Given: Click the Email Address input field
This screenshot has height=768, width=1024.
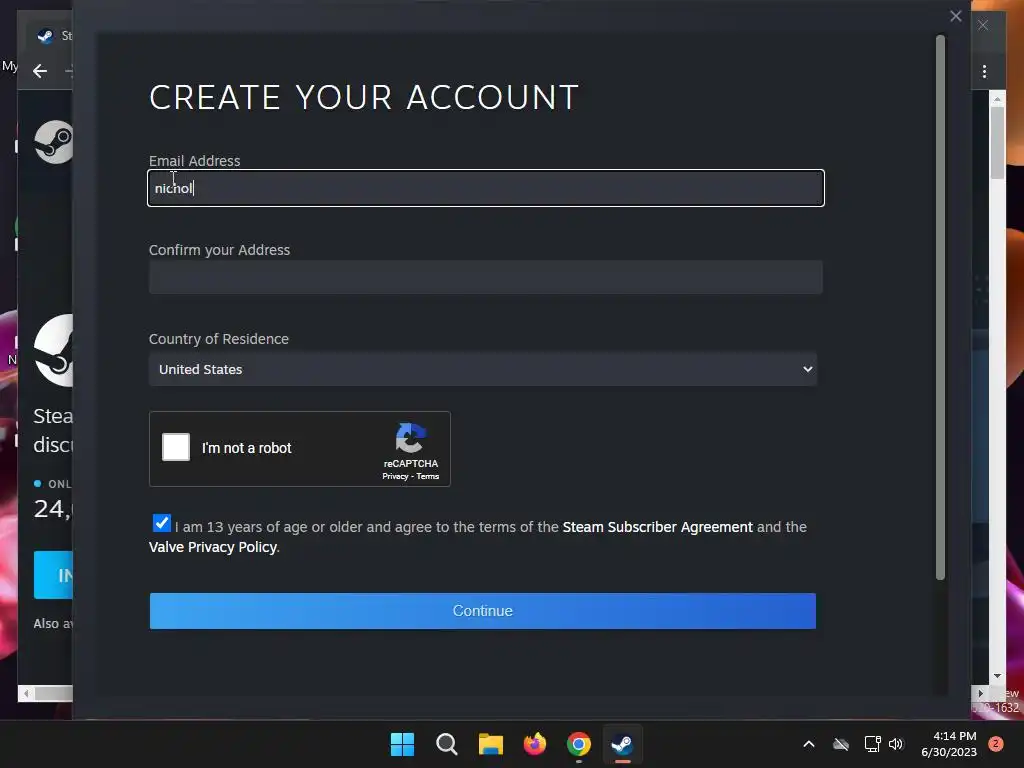Looking at the screenshot, I should click(485, 188).
